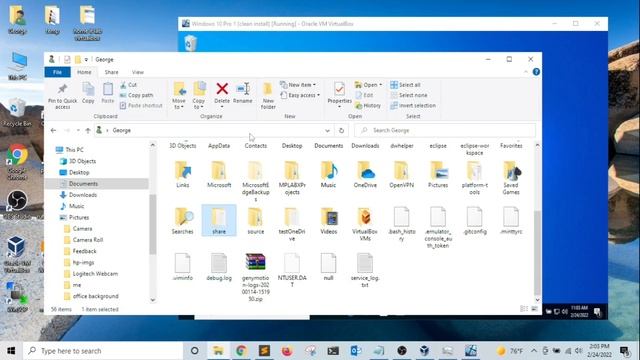The height and width of the screenshot is (360, 640).
Task: Open address bar history dropdown
Action: (327, 131)
